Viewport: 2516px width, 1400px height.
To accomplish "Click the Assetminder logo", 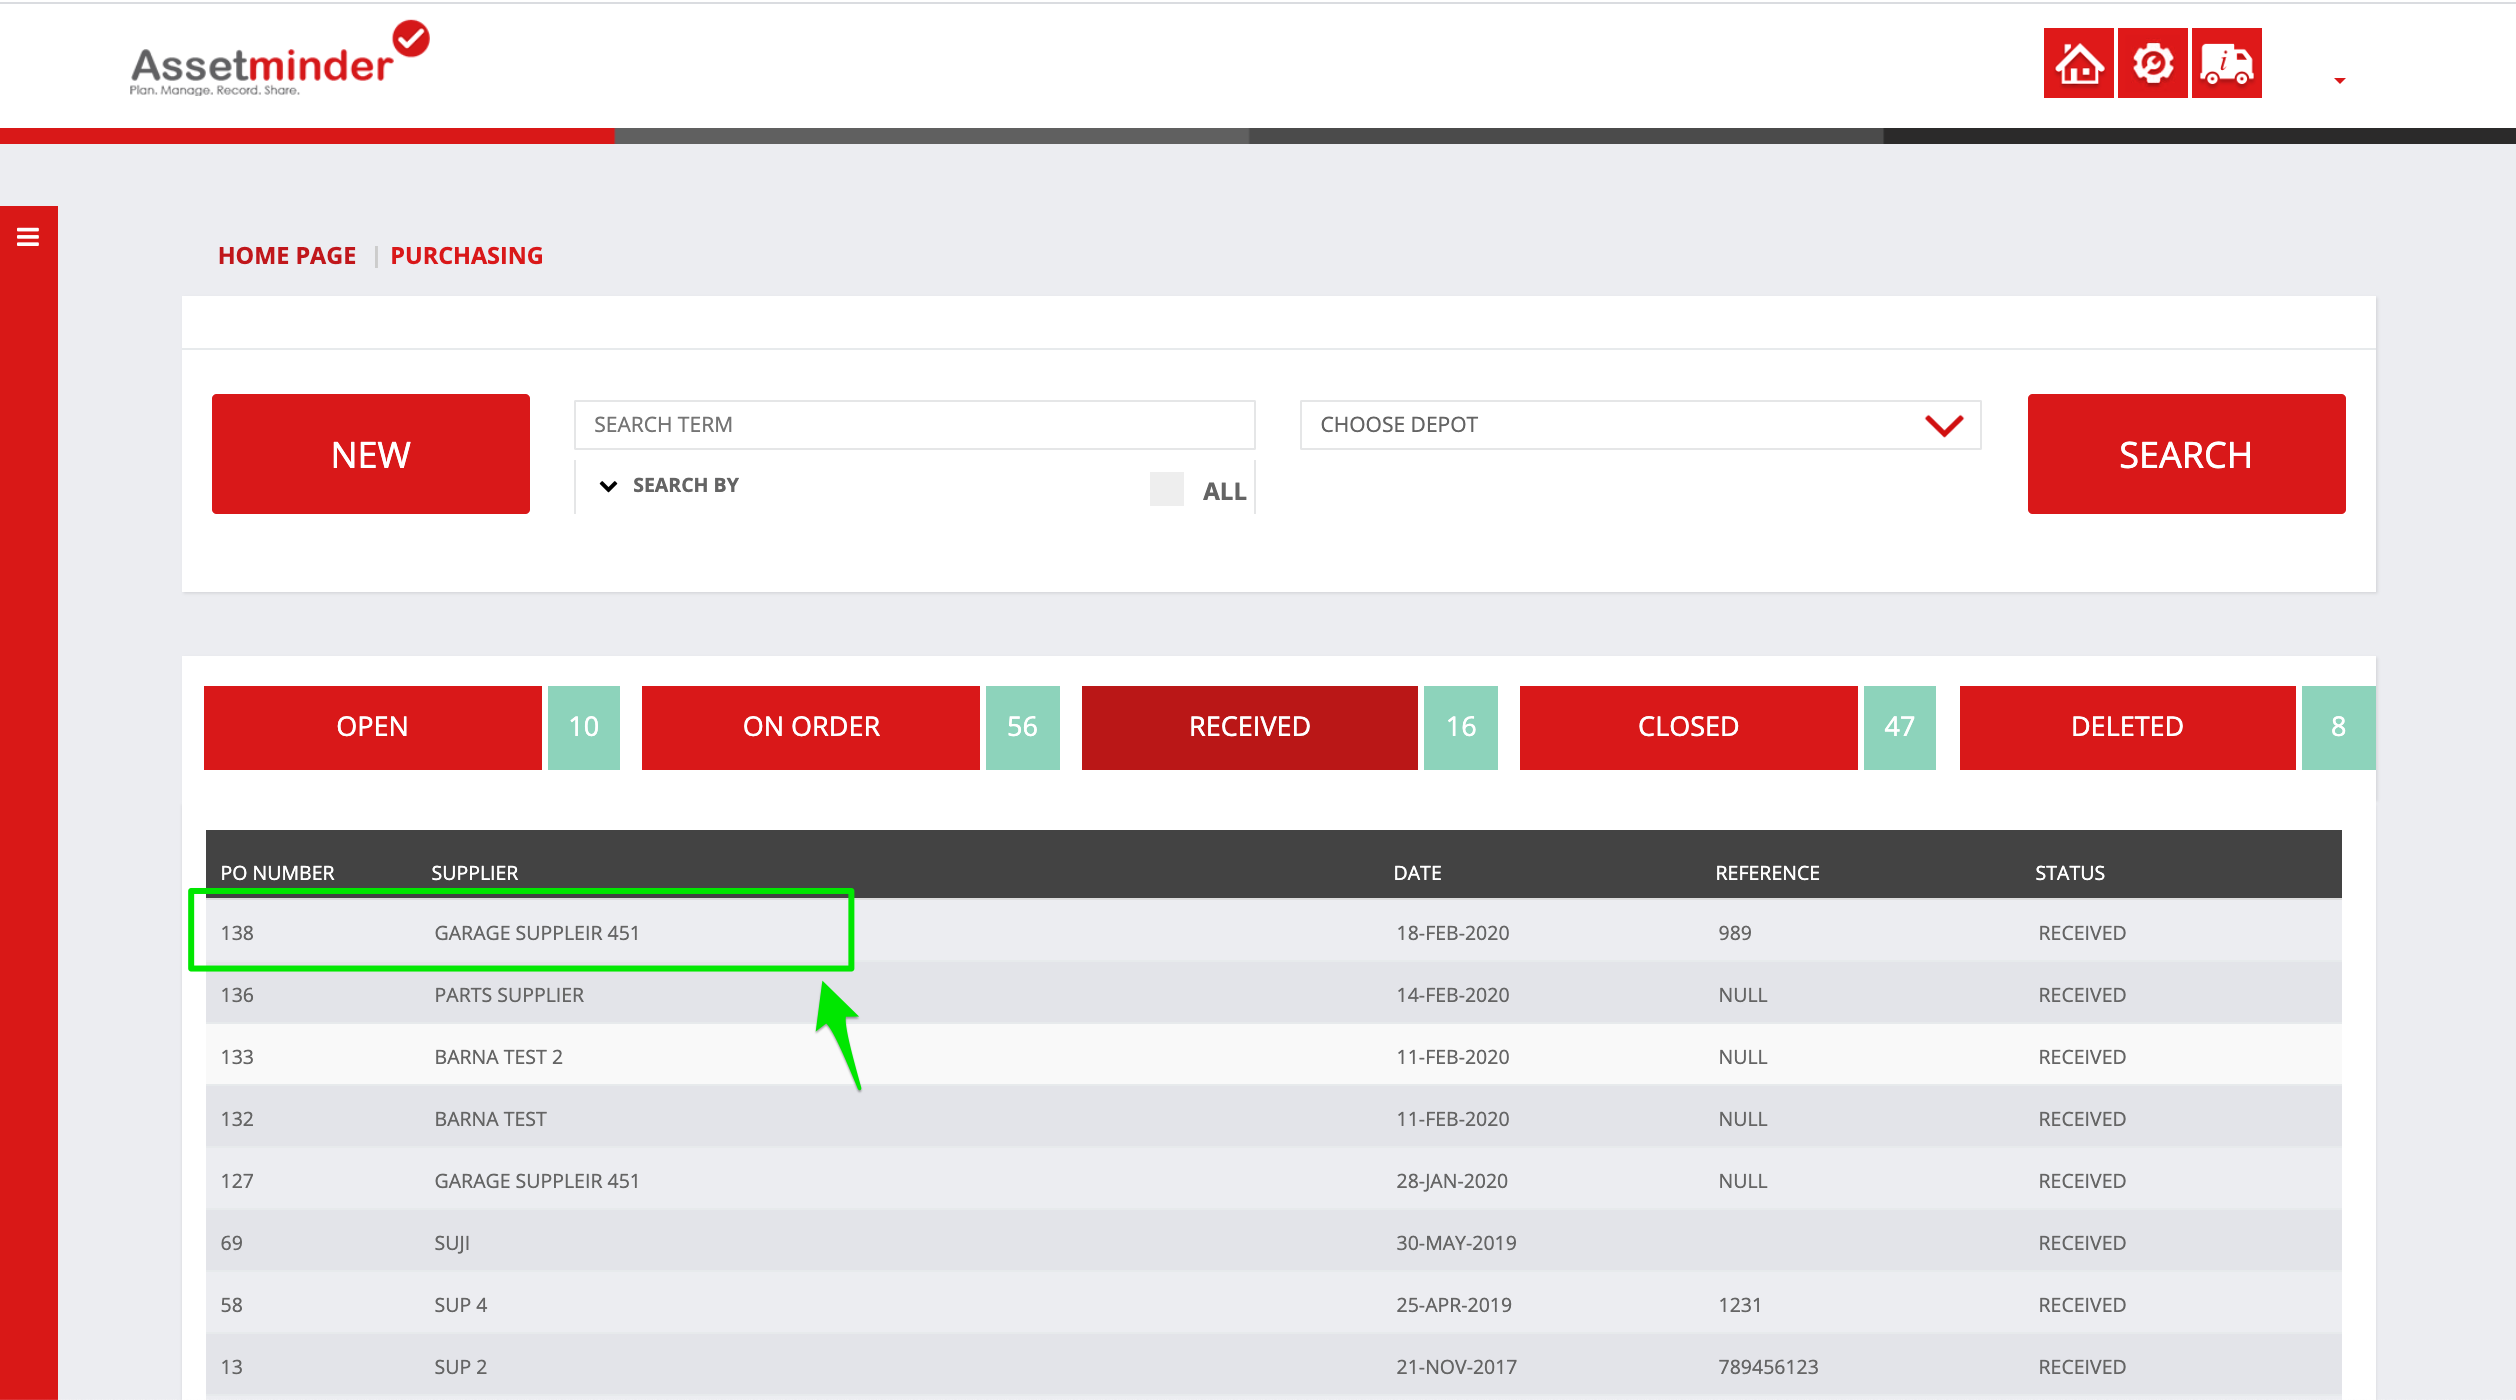I will pyautogui.click(x=279, y=59).
